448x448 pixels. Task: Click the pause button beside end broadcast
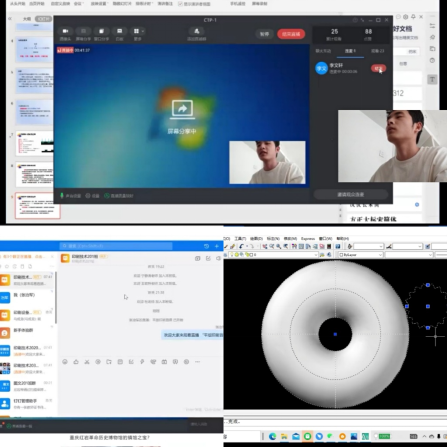point(264,34)
